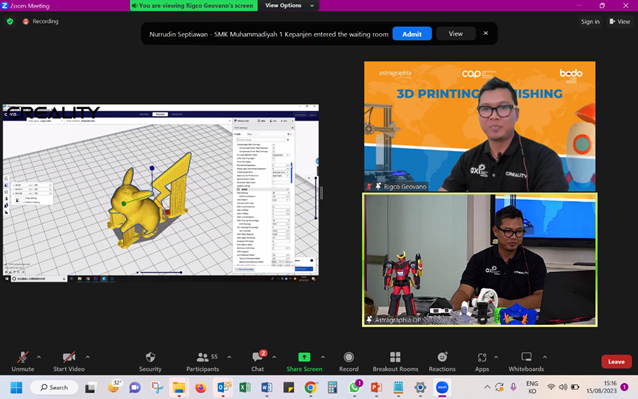This screenshot has width=638, height=399.
Task: Open Word from the taskbar
Action: click(x=267, y=388)
